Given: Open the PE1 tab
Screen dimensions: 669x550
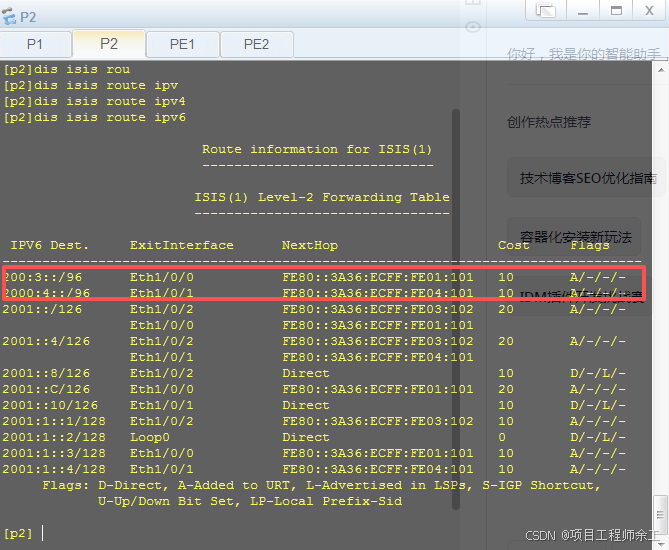Looking at the screenshot, I should coord(183,44).
